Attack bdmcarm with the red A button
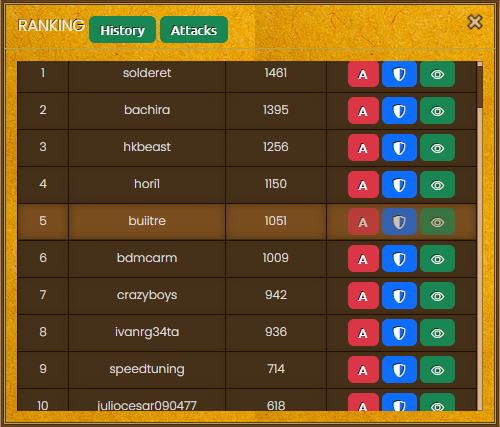The image size is (500, 427). pos(363,259)
